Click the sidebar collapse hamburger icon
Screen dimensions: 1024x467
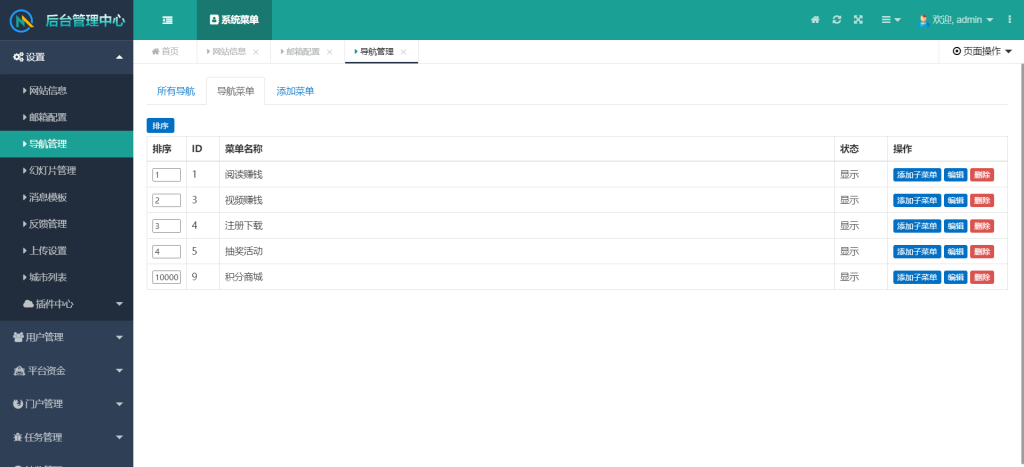click(167, 20)
